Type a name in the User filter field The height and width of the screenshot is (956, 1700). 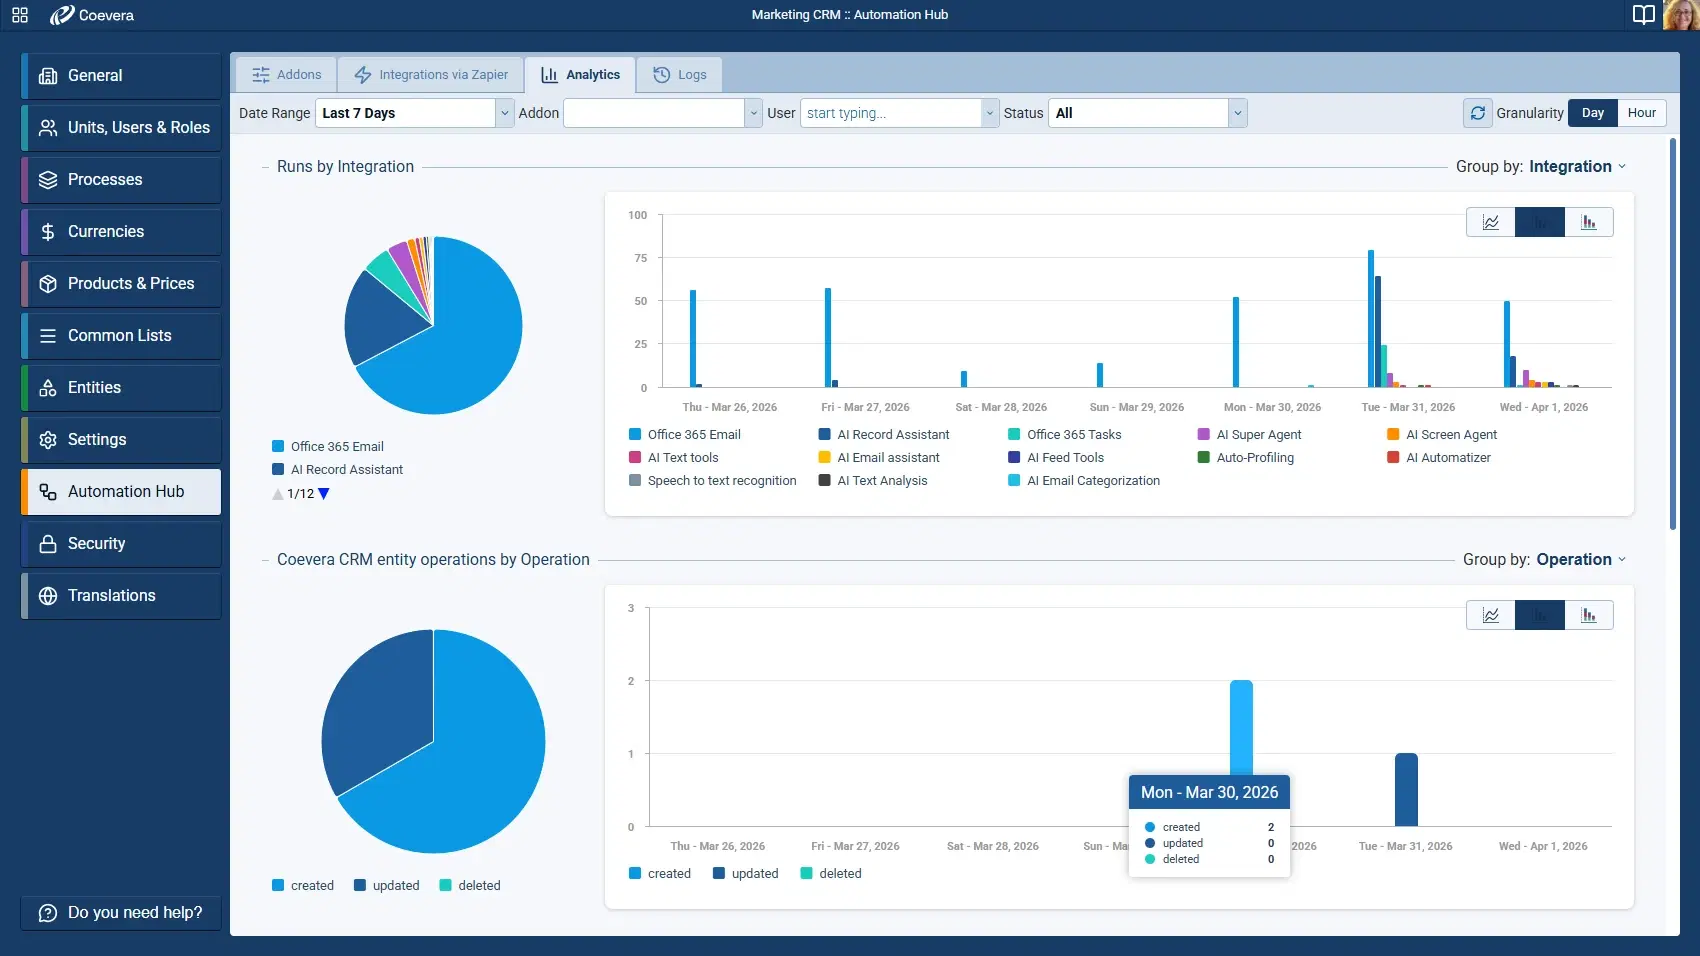coord(890,113)
